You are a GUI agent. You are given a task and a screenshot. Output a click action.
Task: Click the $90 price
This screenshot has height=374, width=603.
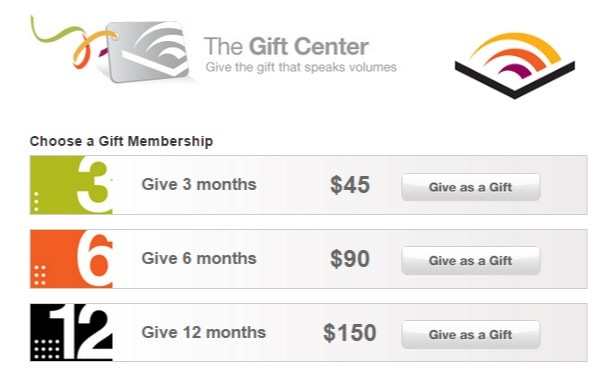pos(350,259)
